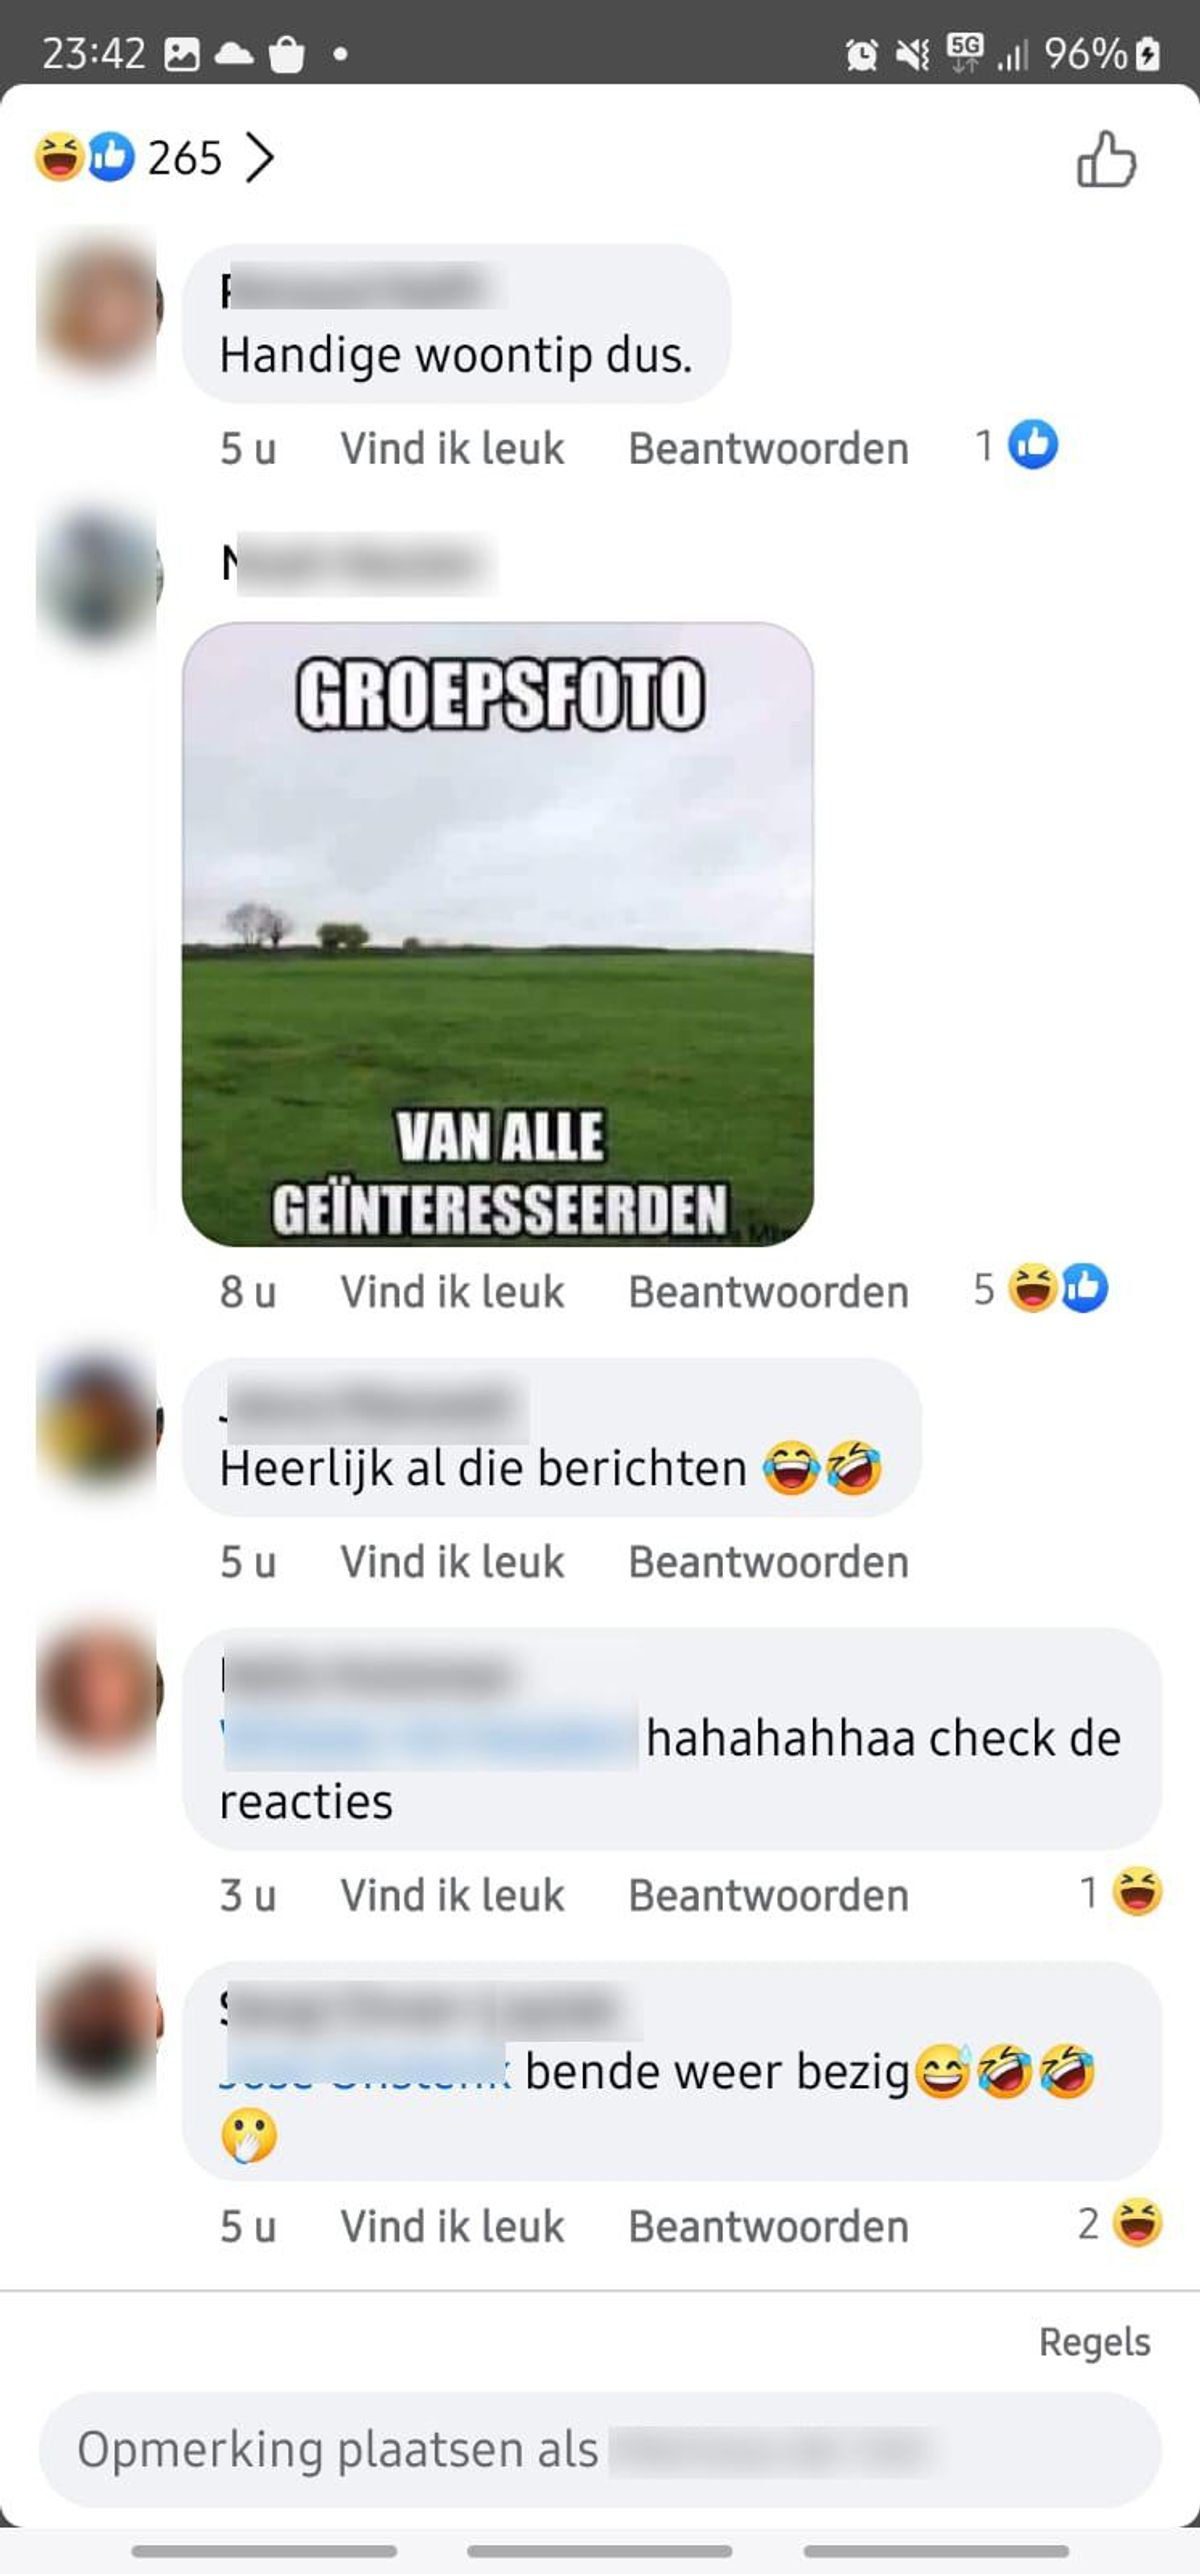Open the 265 reactions list chevron
Image resolution: width=1200 pixels, height=2574 pixels.
(259, 158)
